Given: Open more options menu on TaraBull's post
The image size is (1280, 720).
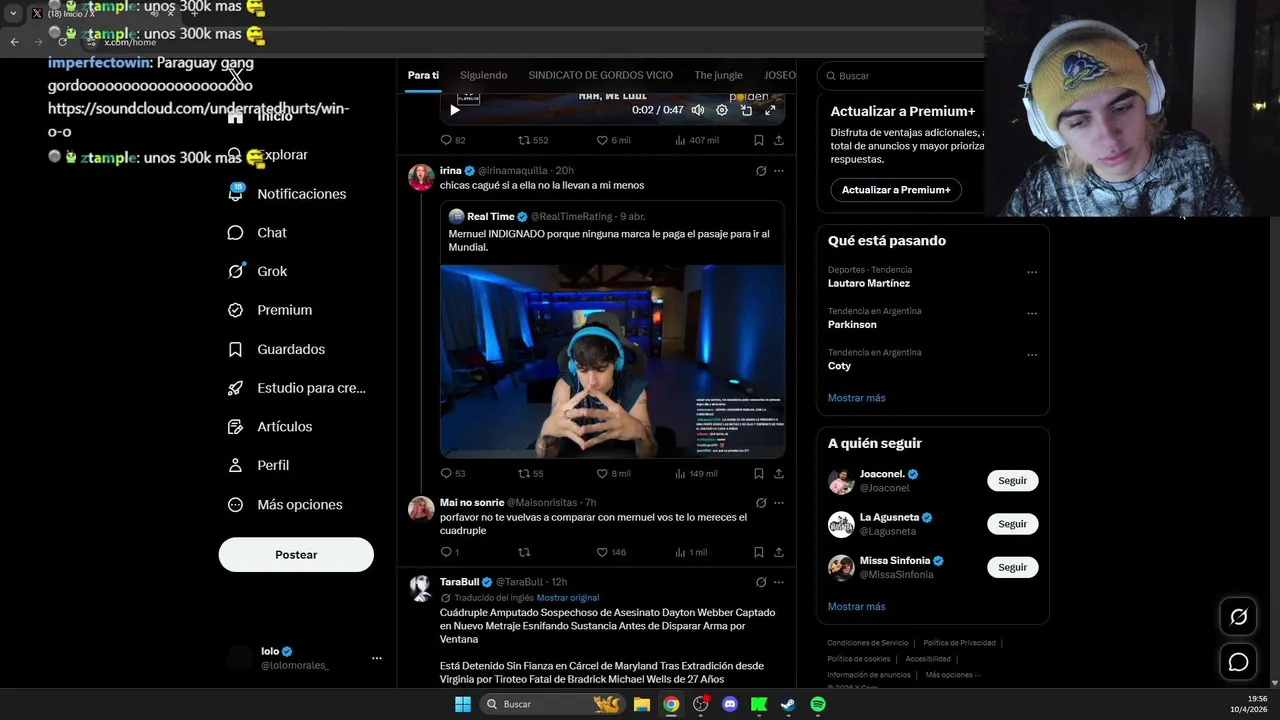Looking at the screenshot, I should 779,582.
